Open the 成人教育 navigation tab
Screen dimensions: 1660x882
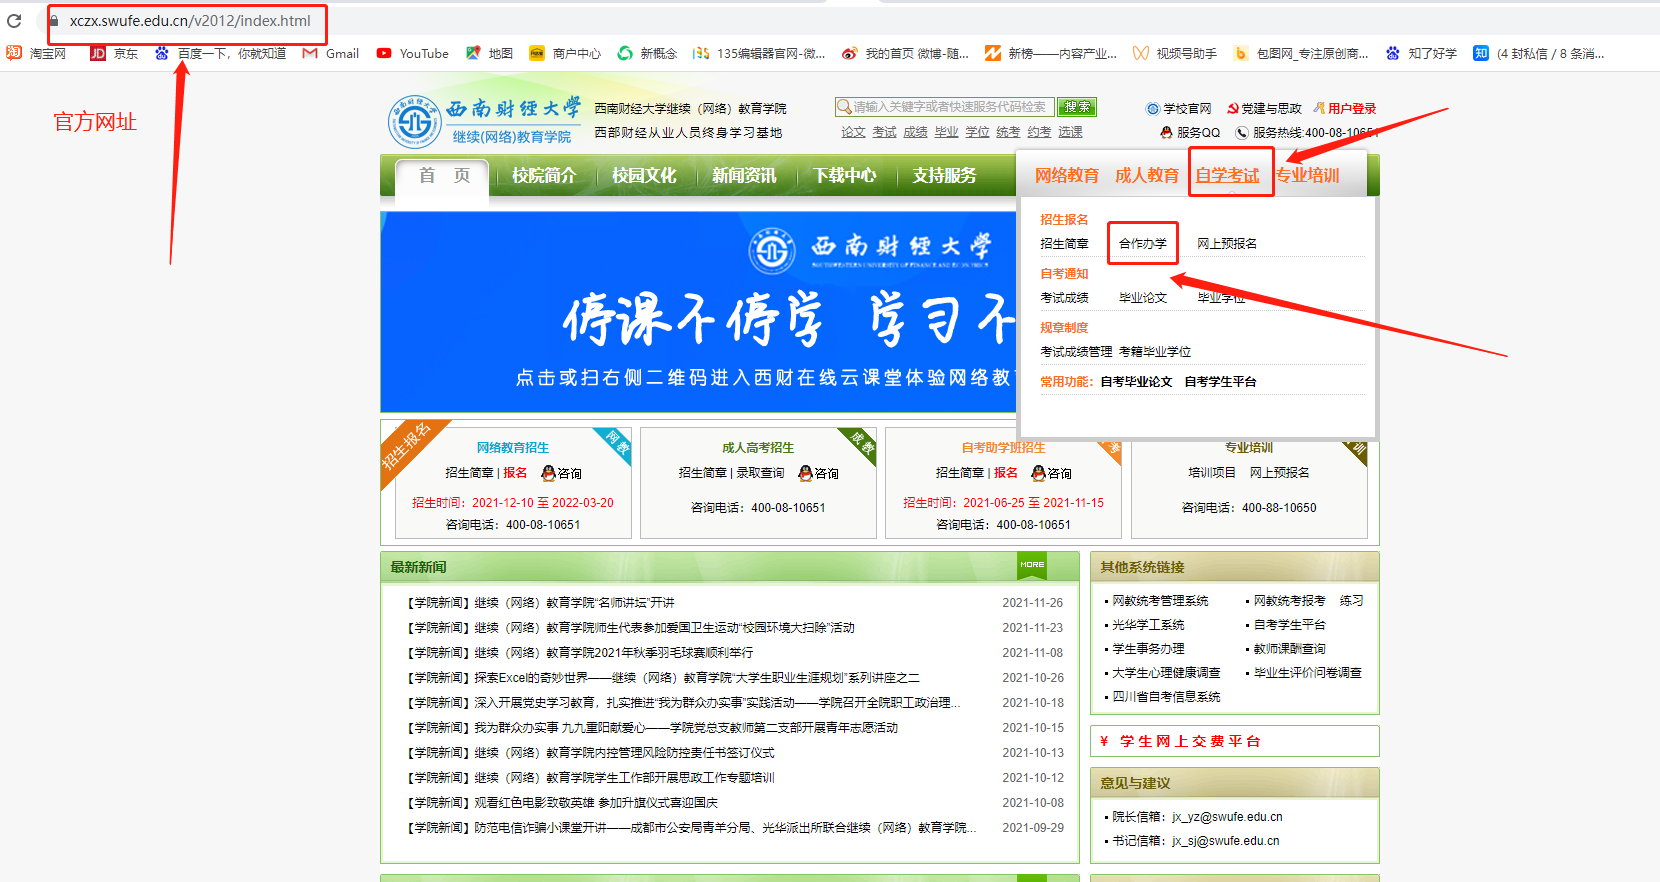click(x=1146, y=175)
